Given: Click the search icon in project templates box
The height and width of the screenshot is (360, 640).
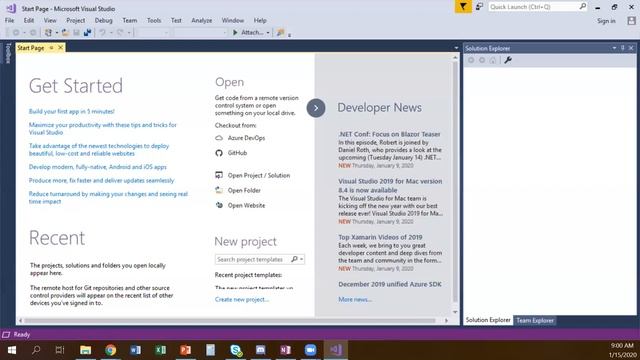Looking at the screenshot, I should (x=294, y=259).
